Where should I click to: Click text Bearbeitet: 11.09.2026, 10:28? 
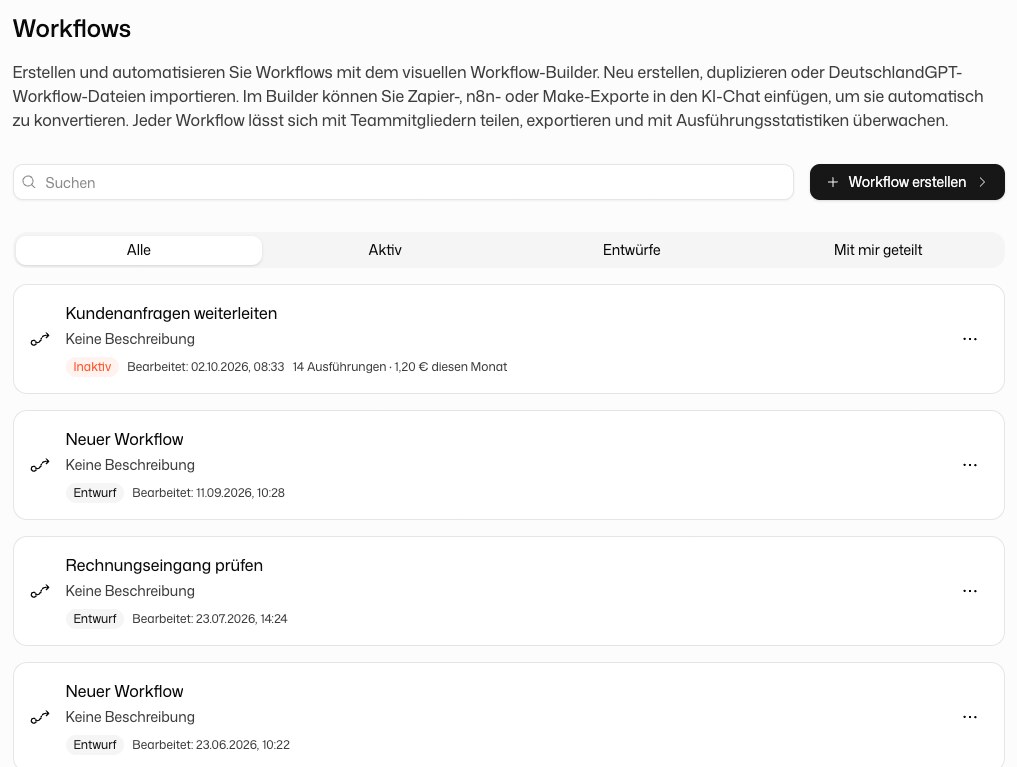click(x=208, y=493)
